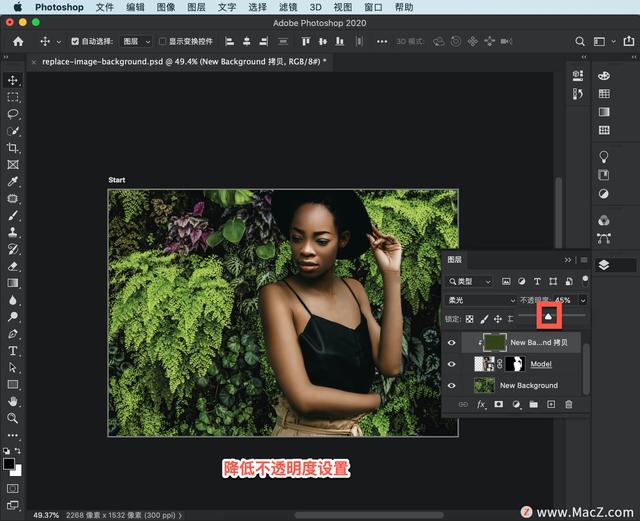Select the Spot Healing Brush tool
Viewport: 640px width, 521px height.
(x=13, y=198)
